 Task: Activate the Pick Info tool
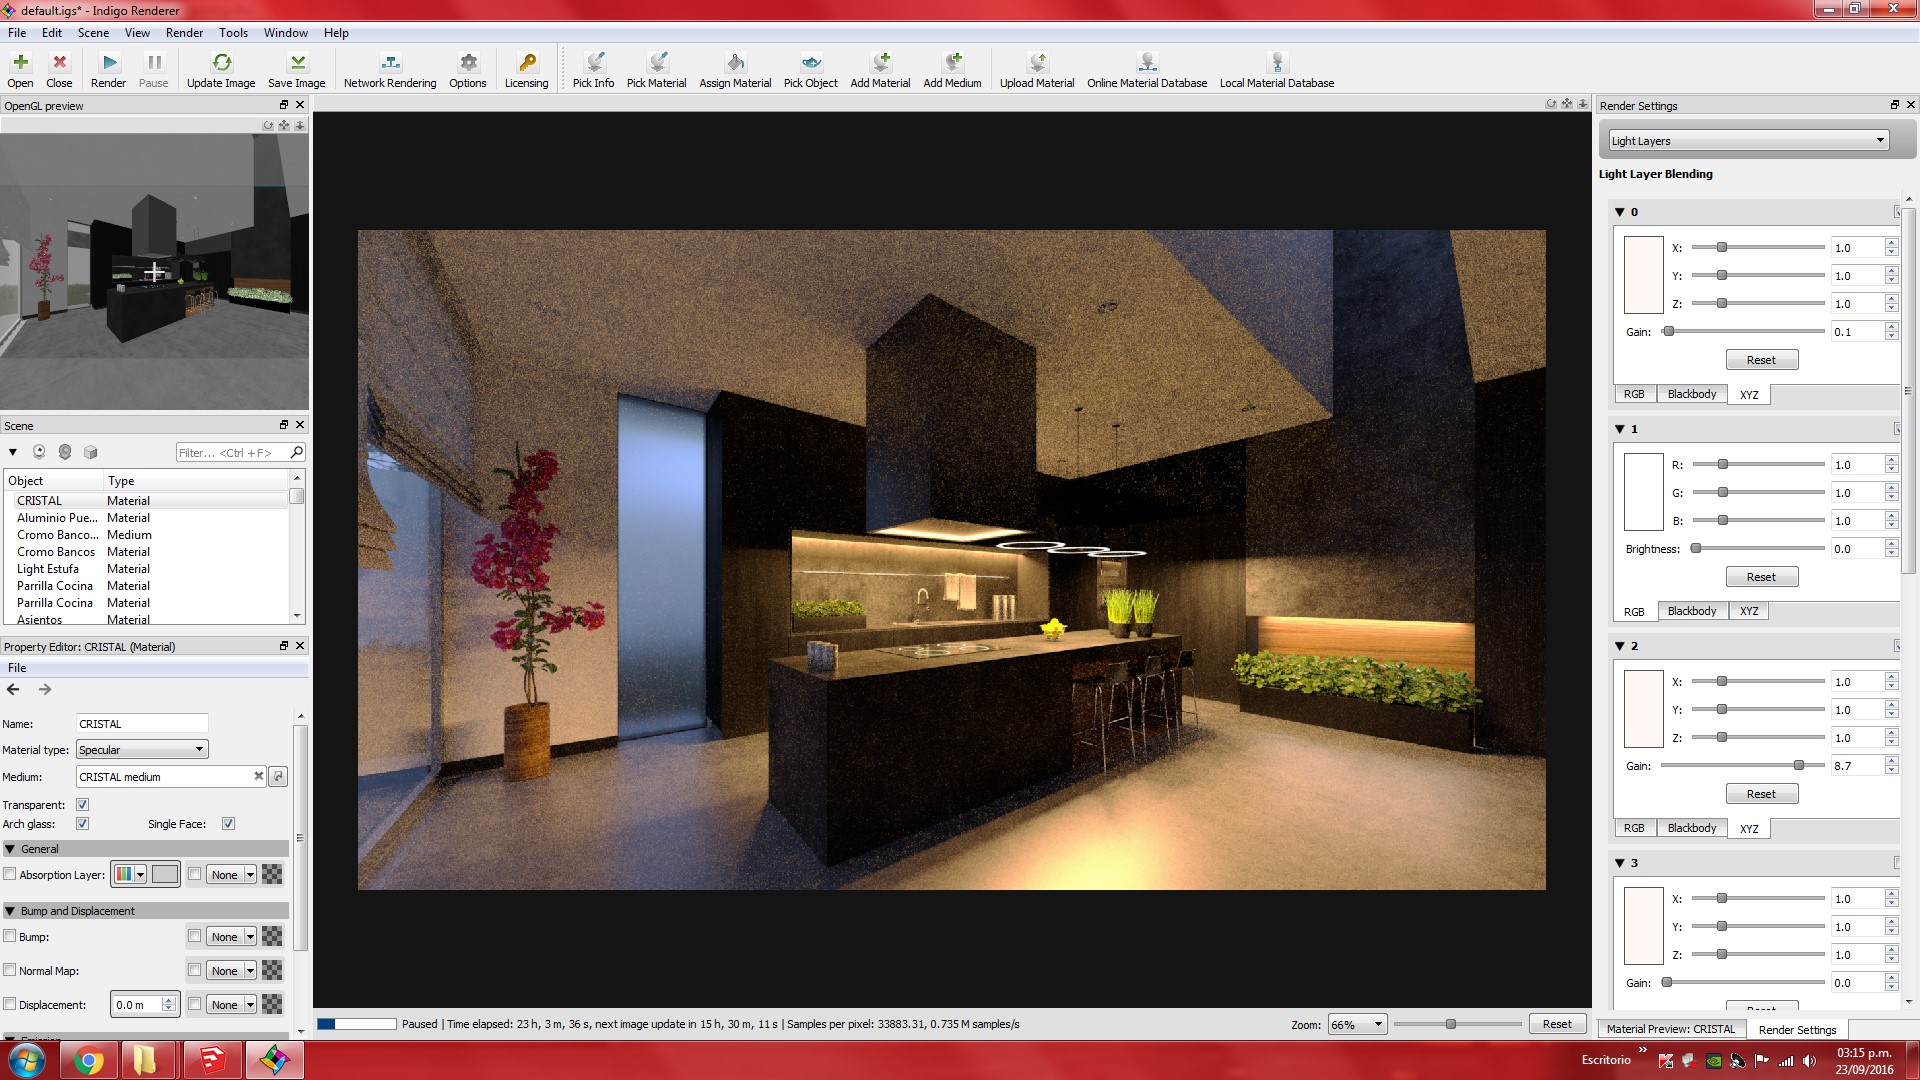pos(593,70)
